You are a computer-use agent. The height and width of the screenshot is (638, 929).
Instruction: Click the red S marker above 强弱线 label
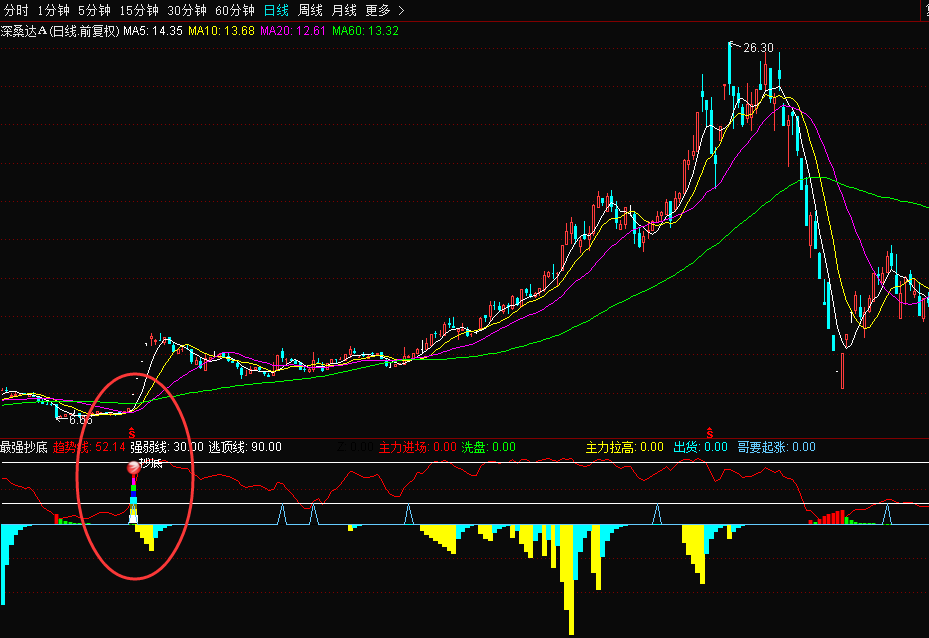pos(132,433)
